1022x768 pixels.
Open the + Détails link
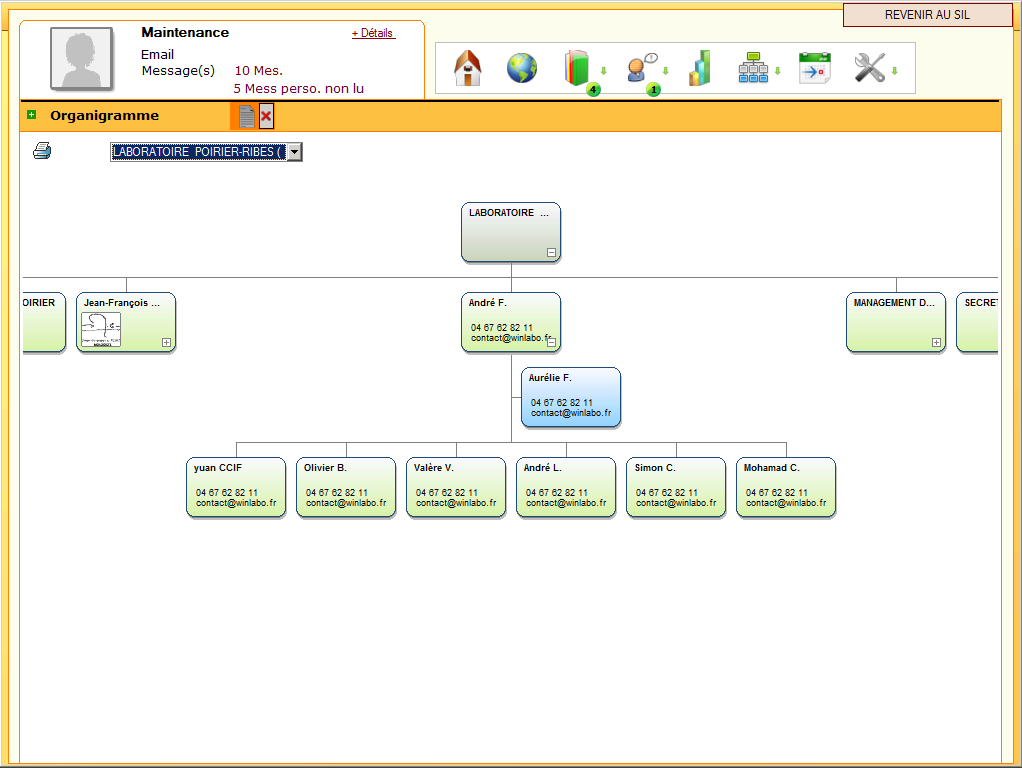(373, 33)
